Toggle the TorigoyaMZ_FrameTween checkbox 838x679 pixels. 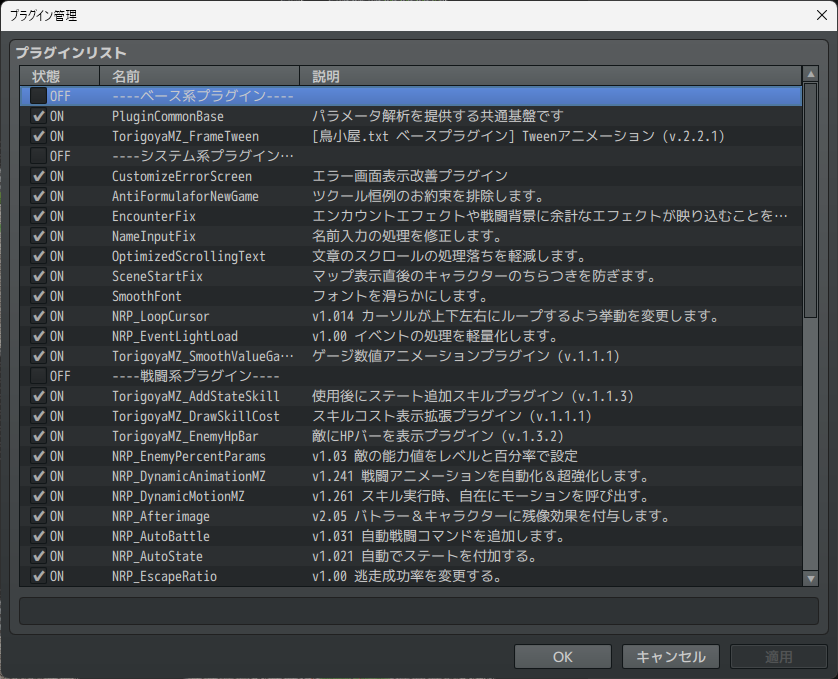[38, 136]
